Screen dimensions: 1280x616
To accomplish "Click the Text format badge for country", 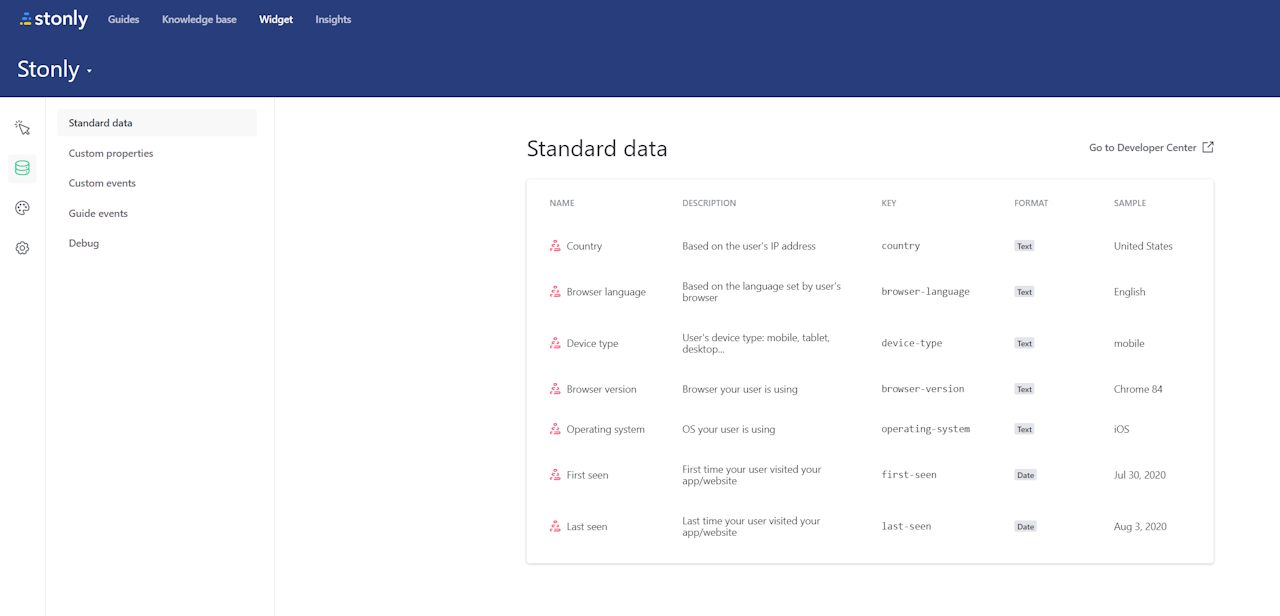I will click(1024, 245).
